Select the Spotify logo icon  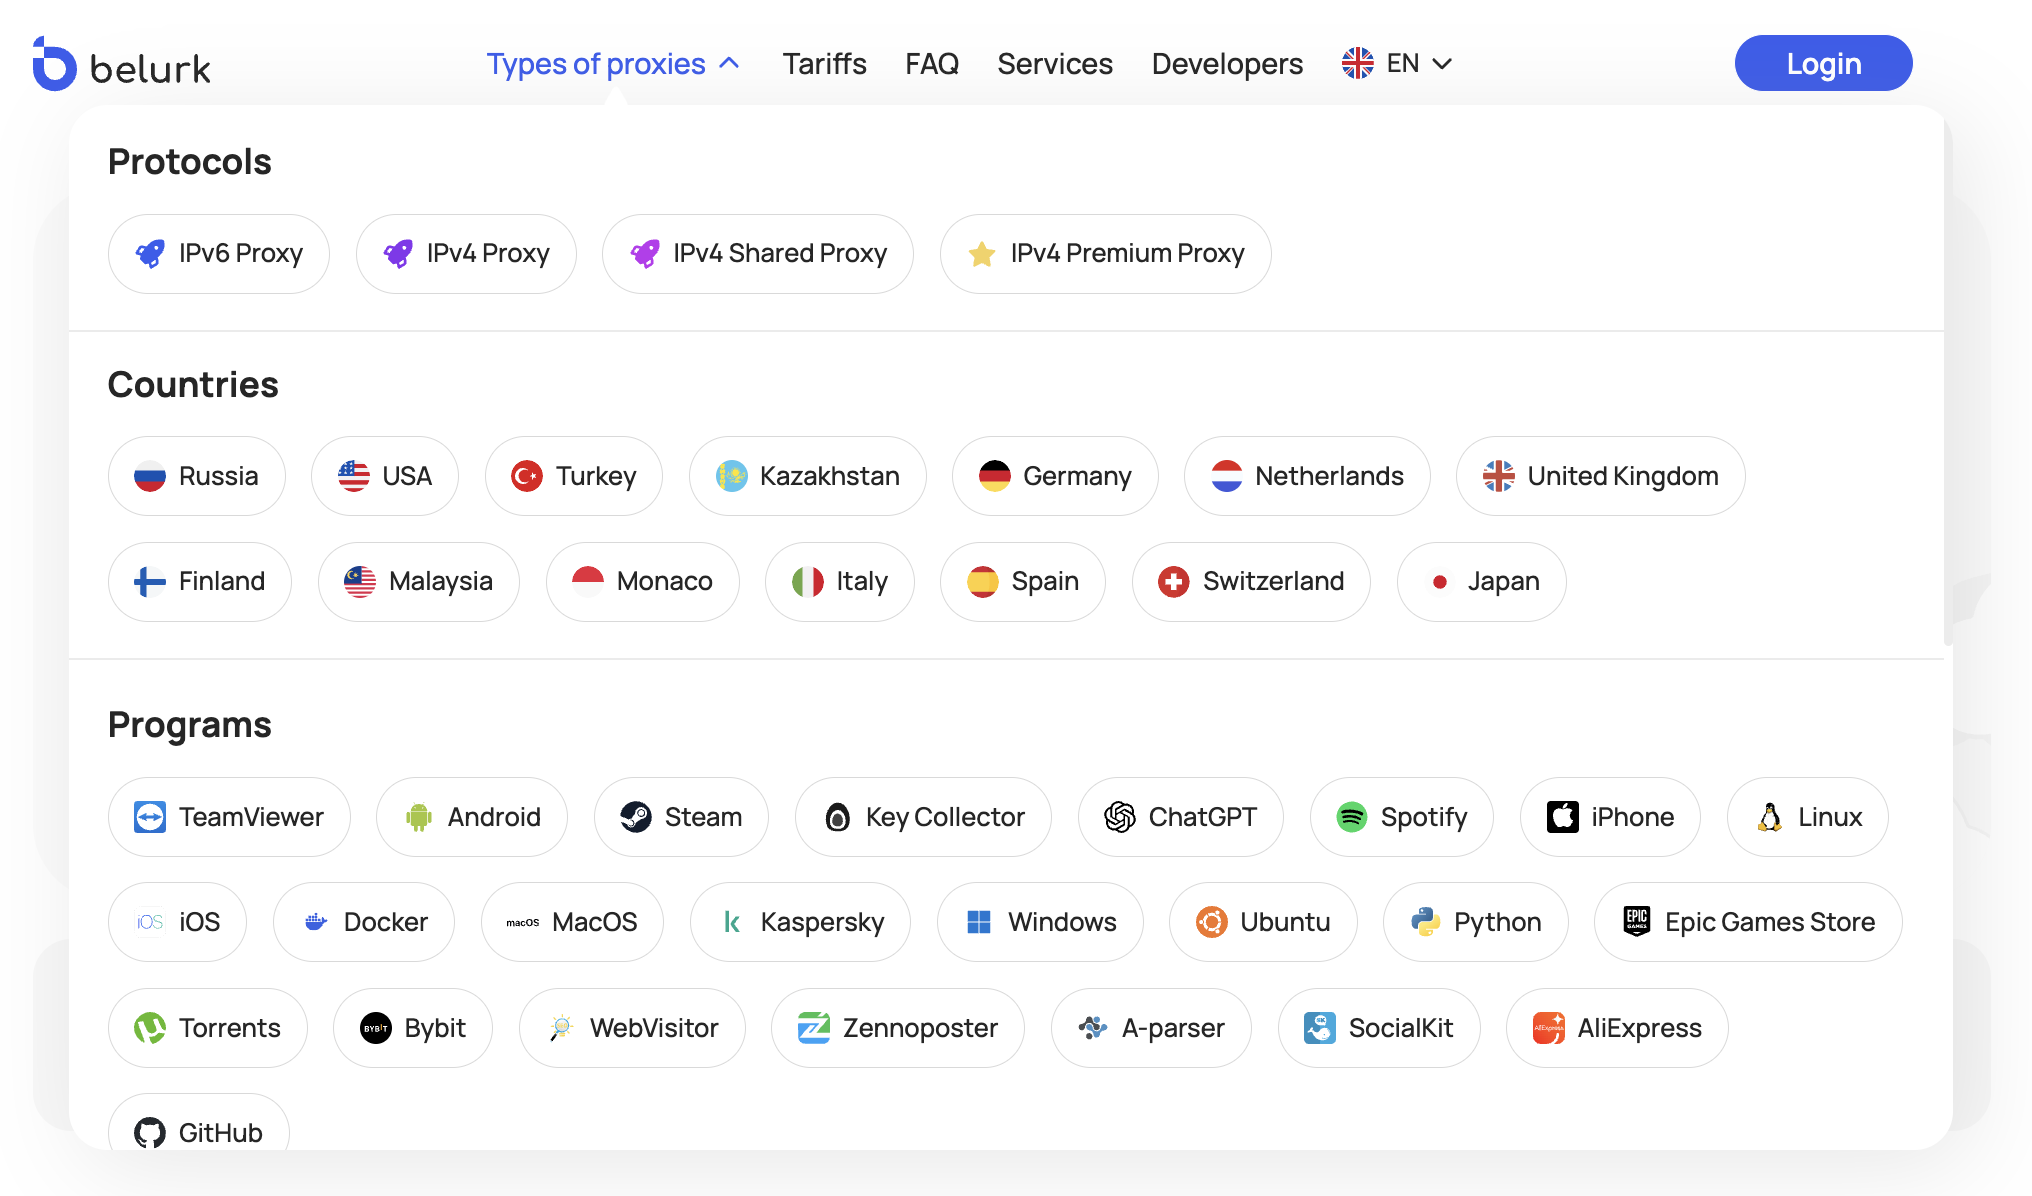point(1352,817)
